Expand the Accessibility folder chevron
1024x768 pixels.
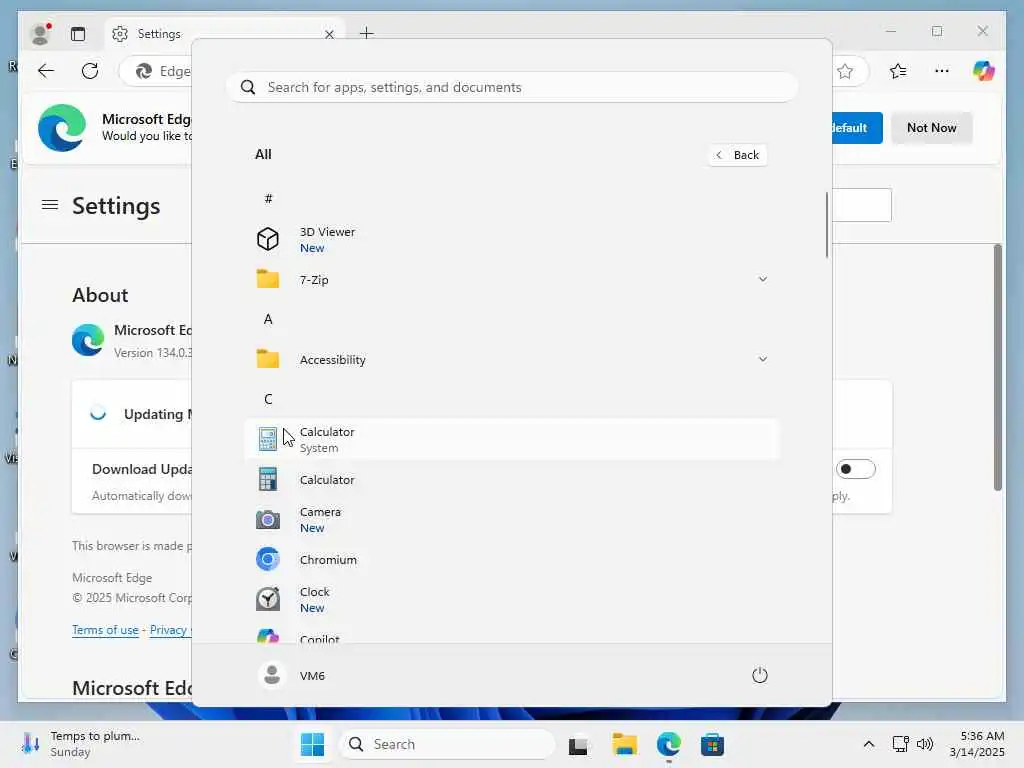[x=762, y=359]
